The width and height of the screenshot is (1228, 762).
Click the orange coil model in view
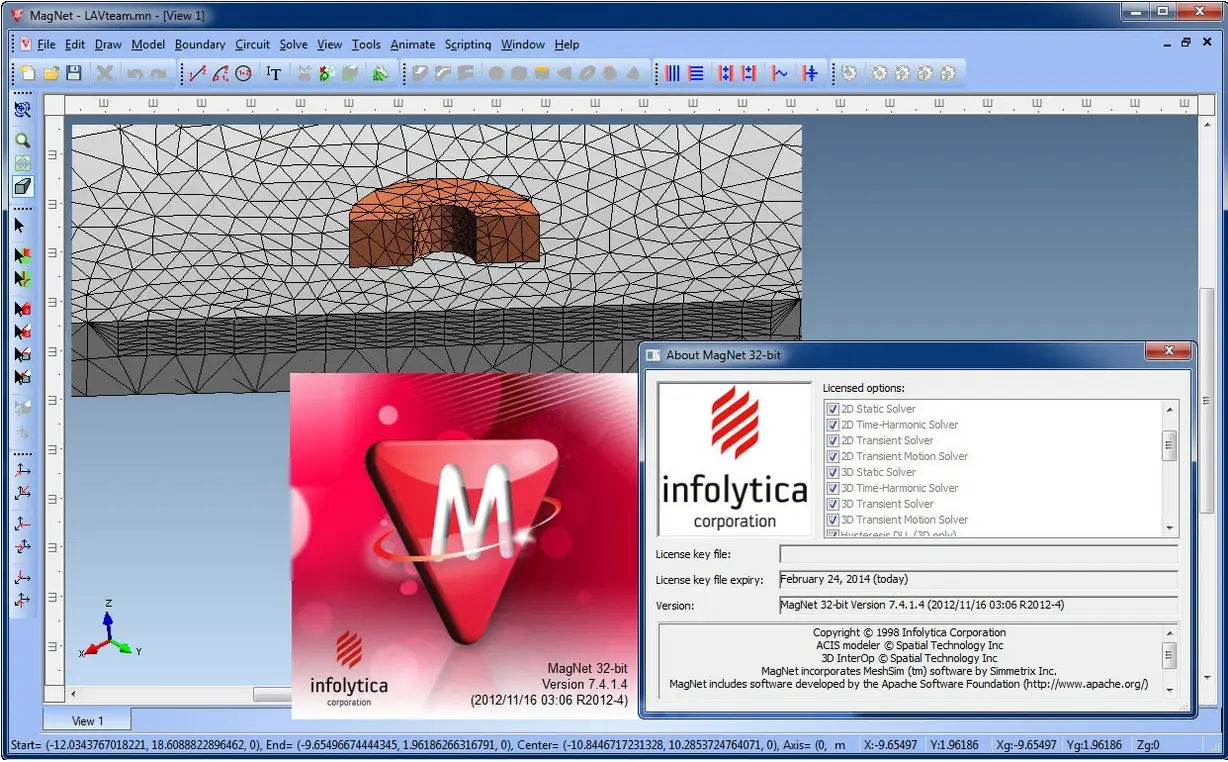[x=444, y=222]
